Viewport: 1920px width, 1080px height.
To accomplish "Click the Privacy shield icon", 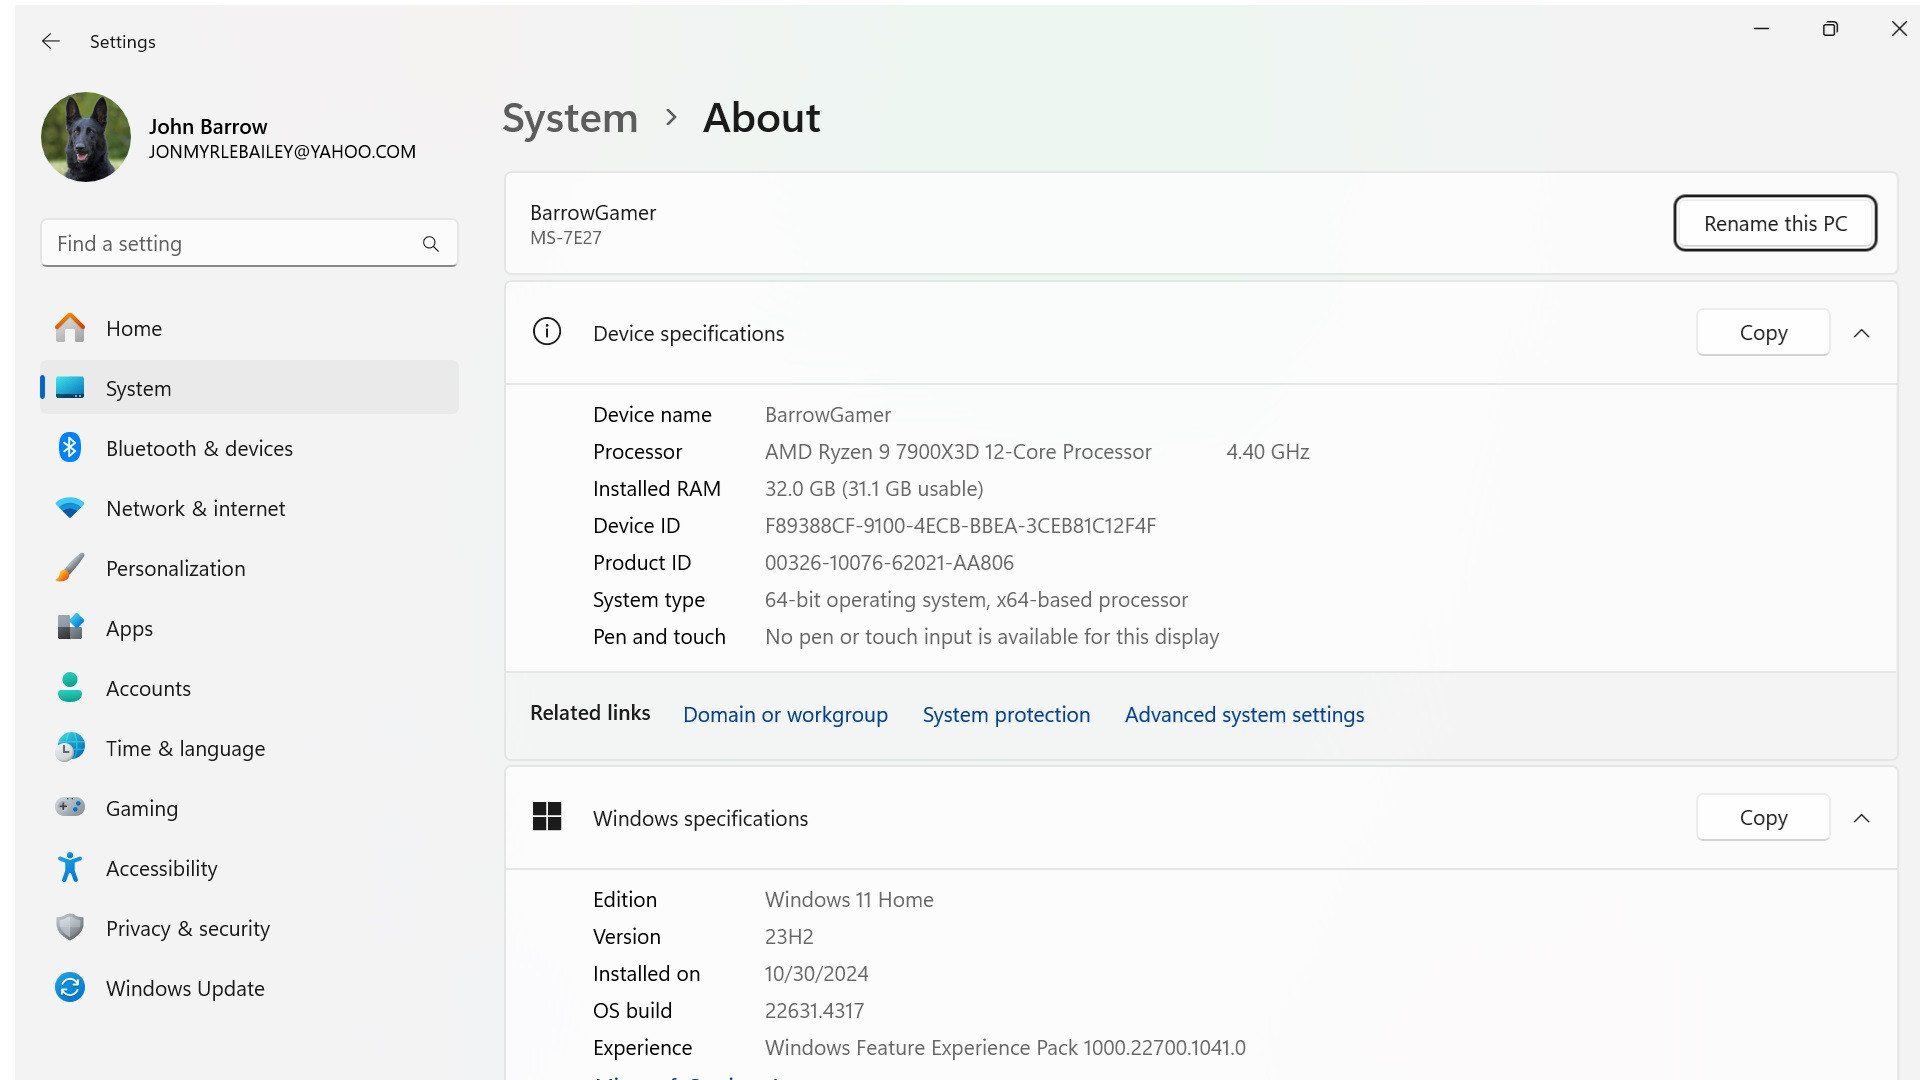I will (70, 928).
